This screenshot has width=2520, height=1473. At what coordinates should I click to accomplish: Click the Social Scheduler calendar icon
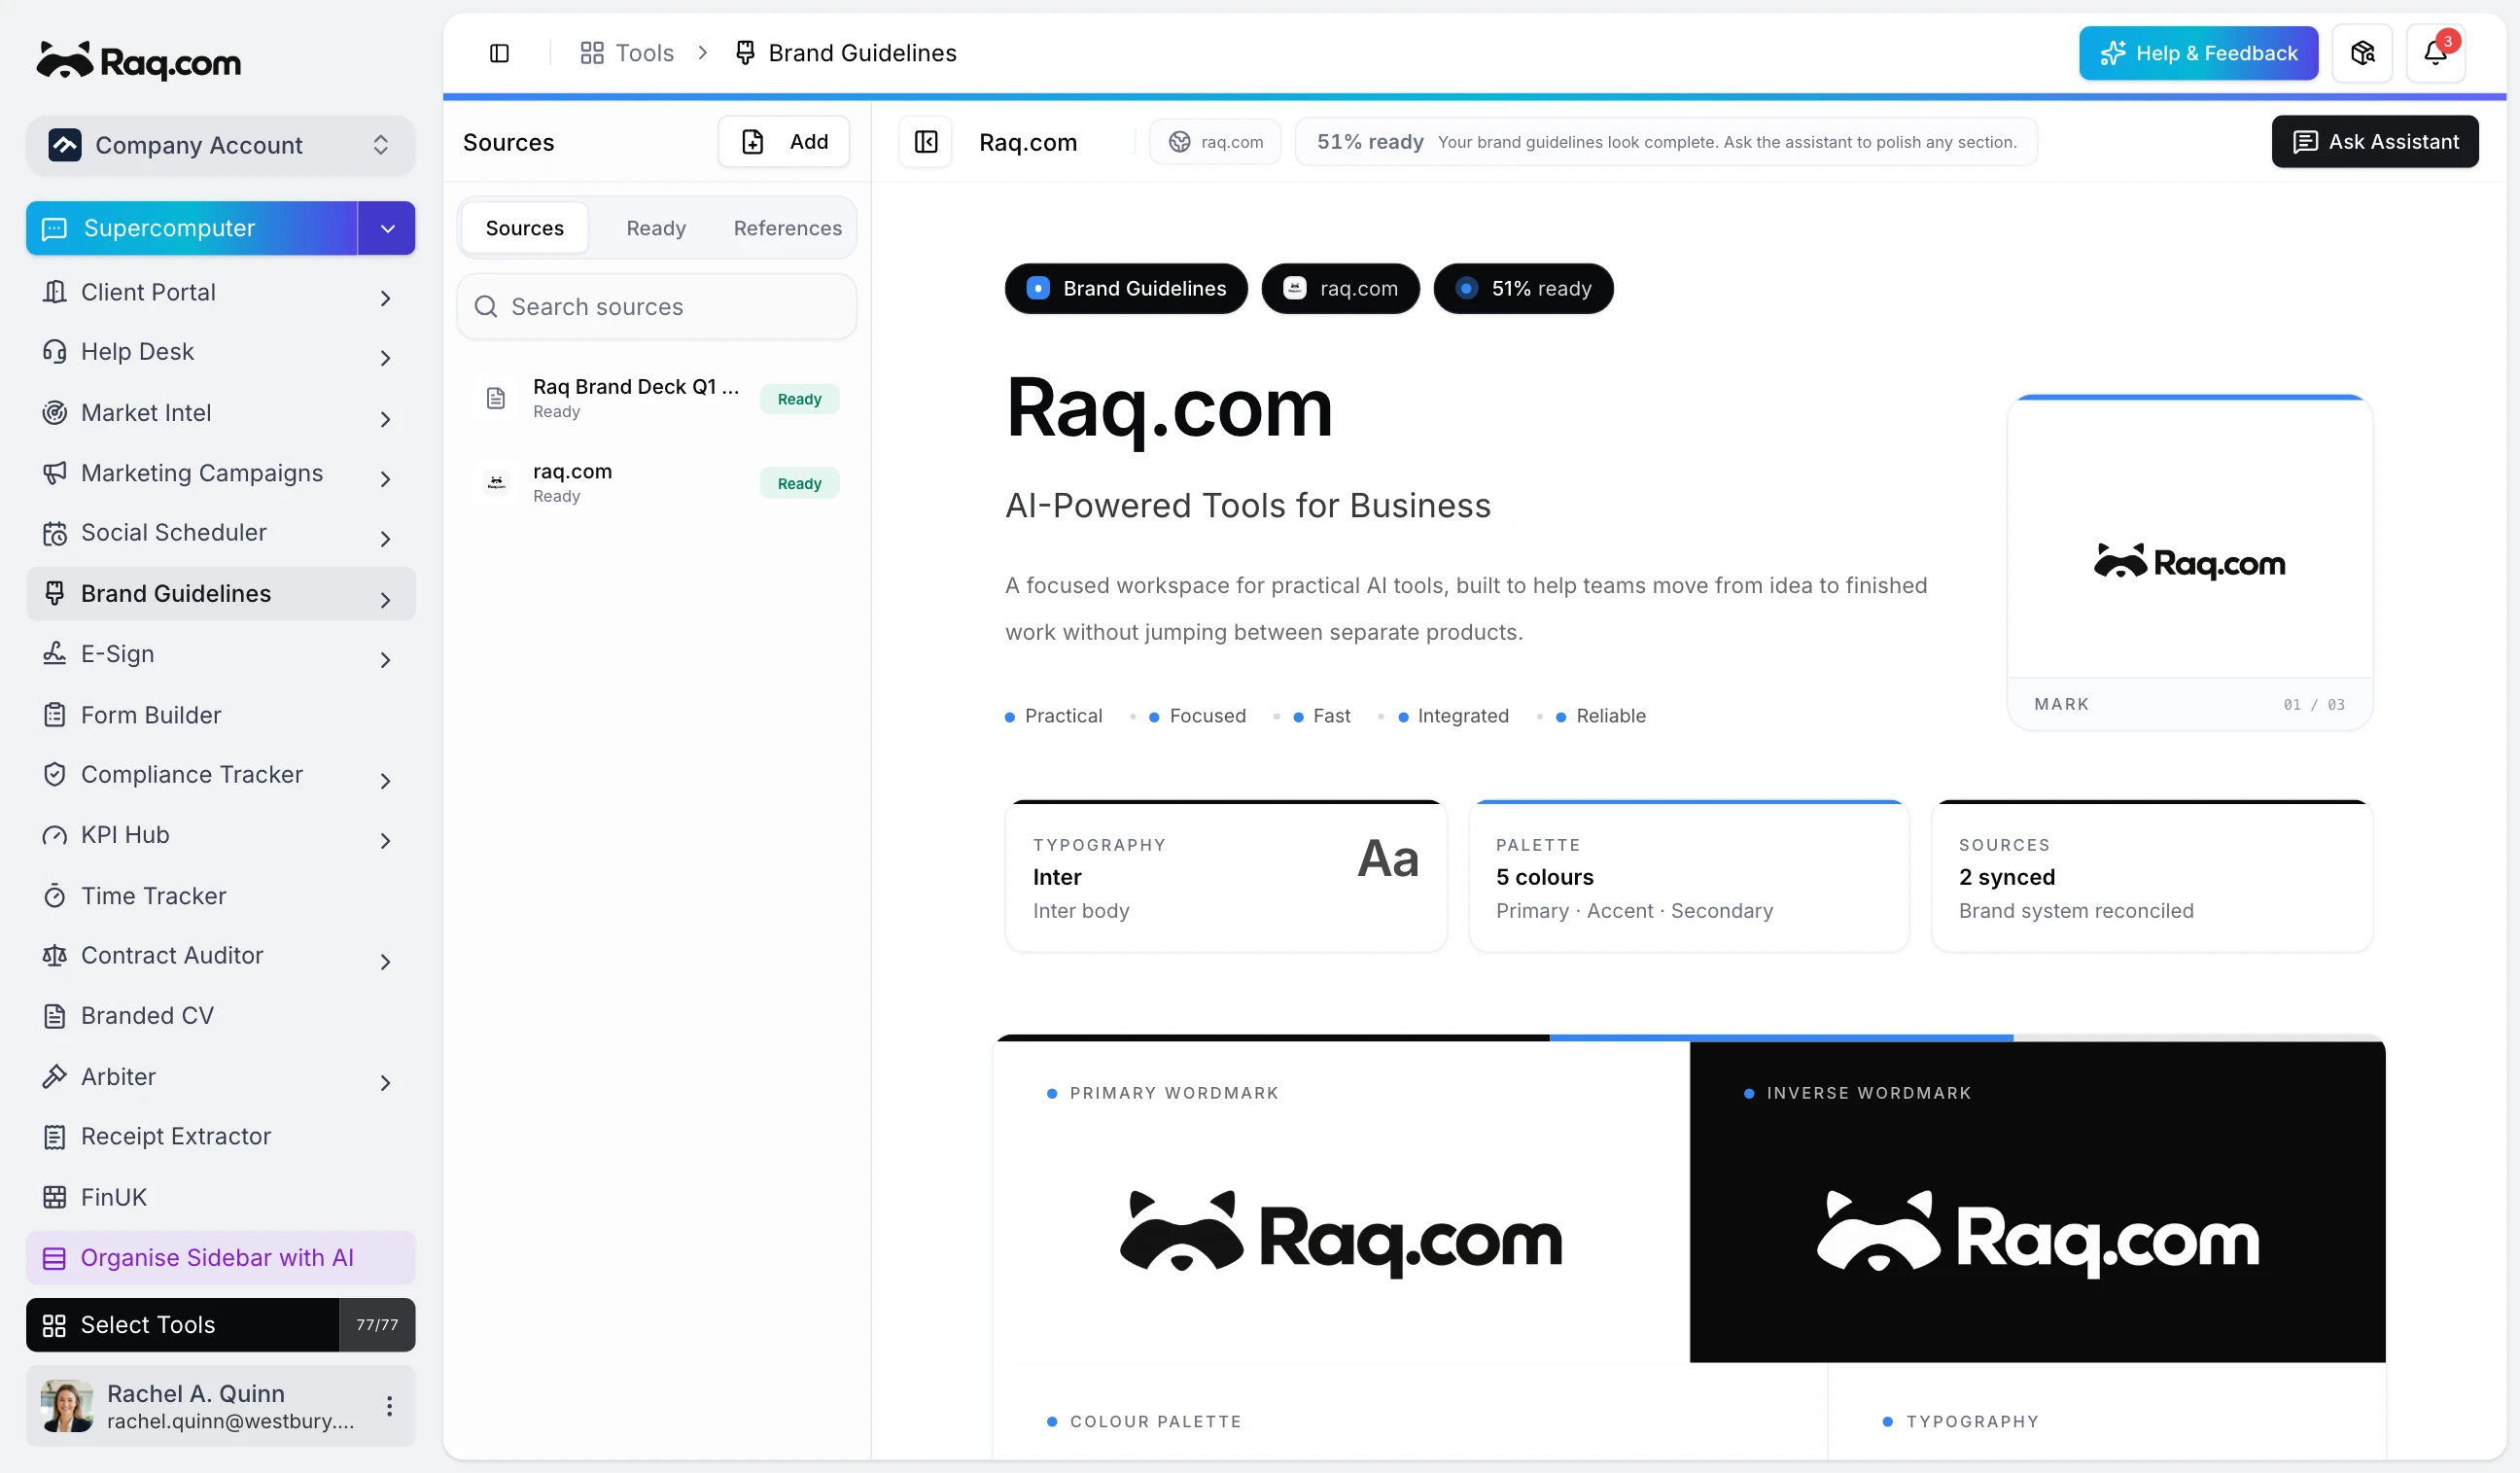pyautogui.click(x=54, y=533)
